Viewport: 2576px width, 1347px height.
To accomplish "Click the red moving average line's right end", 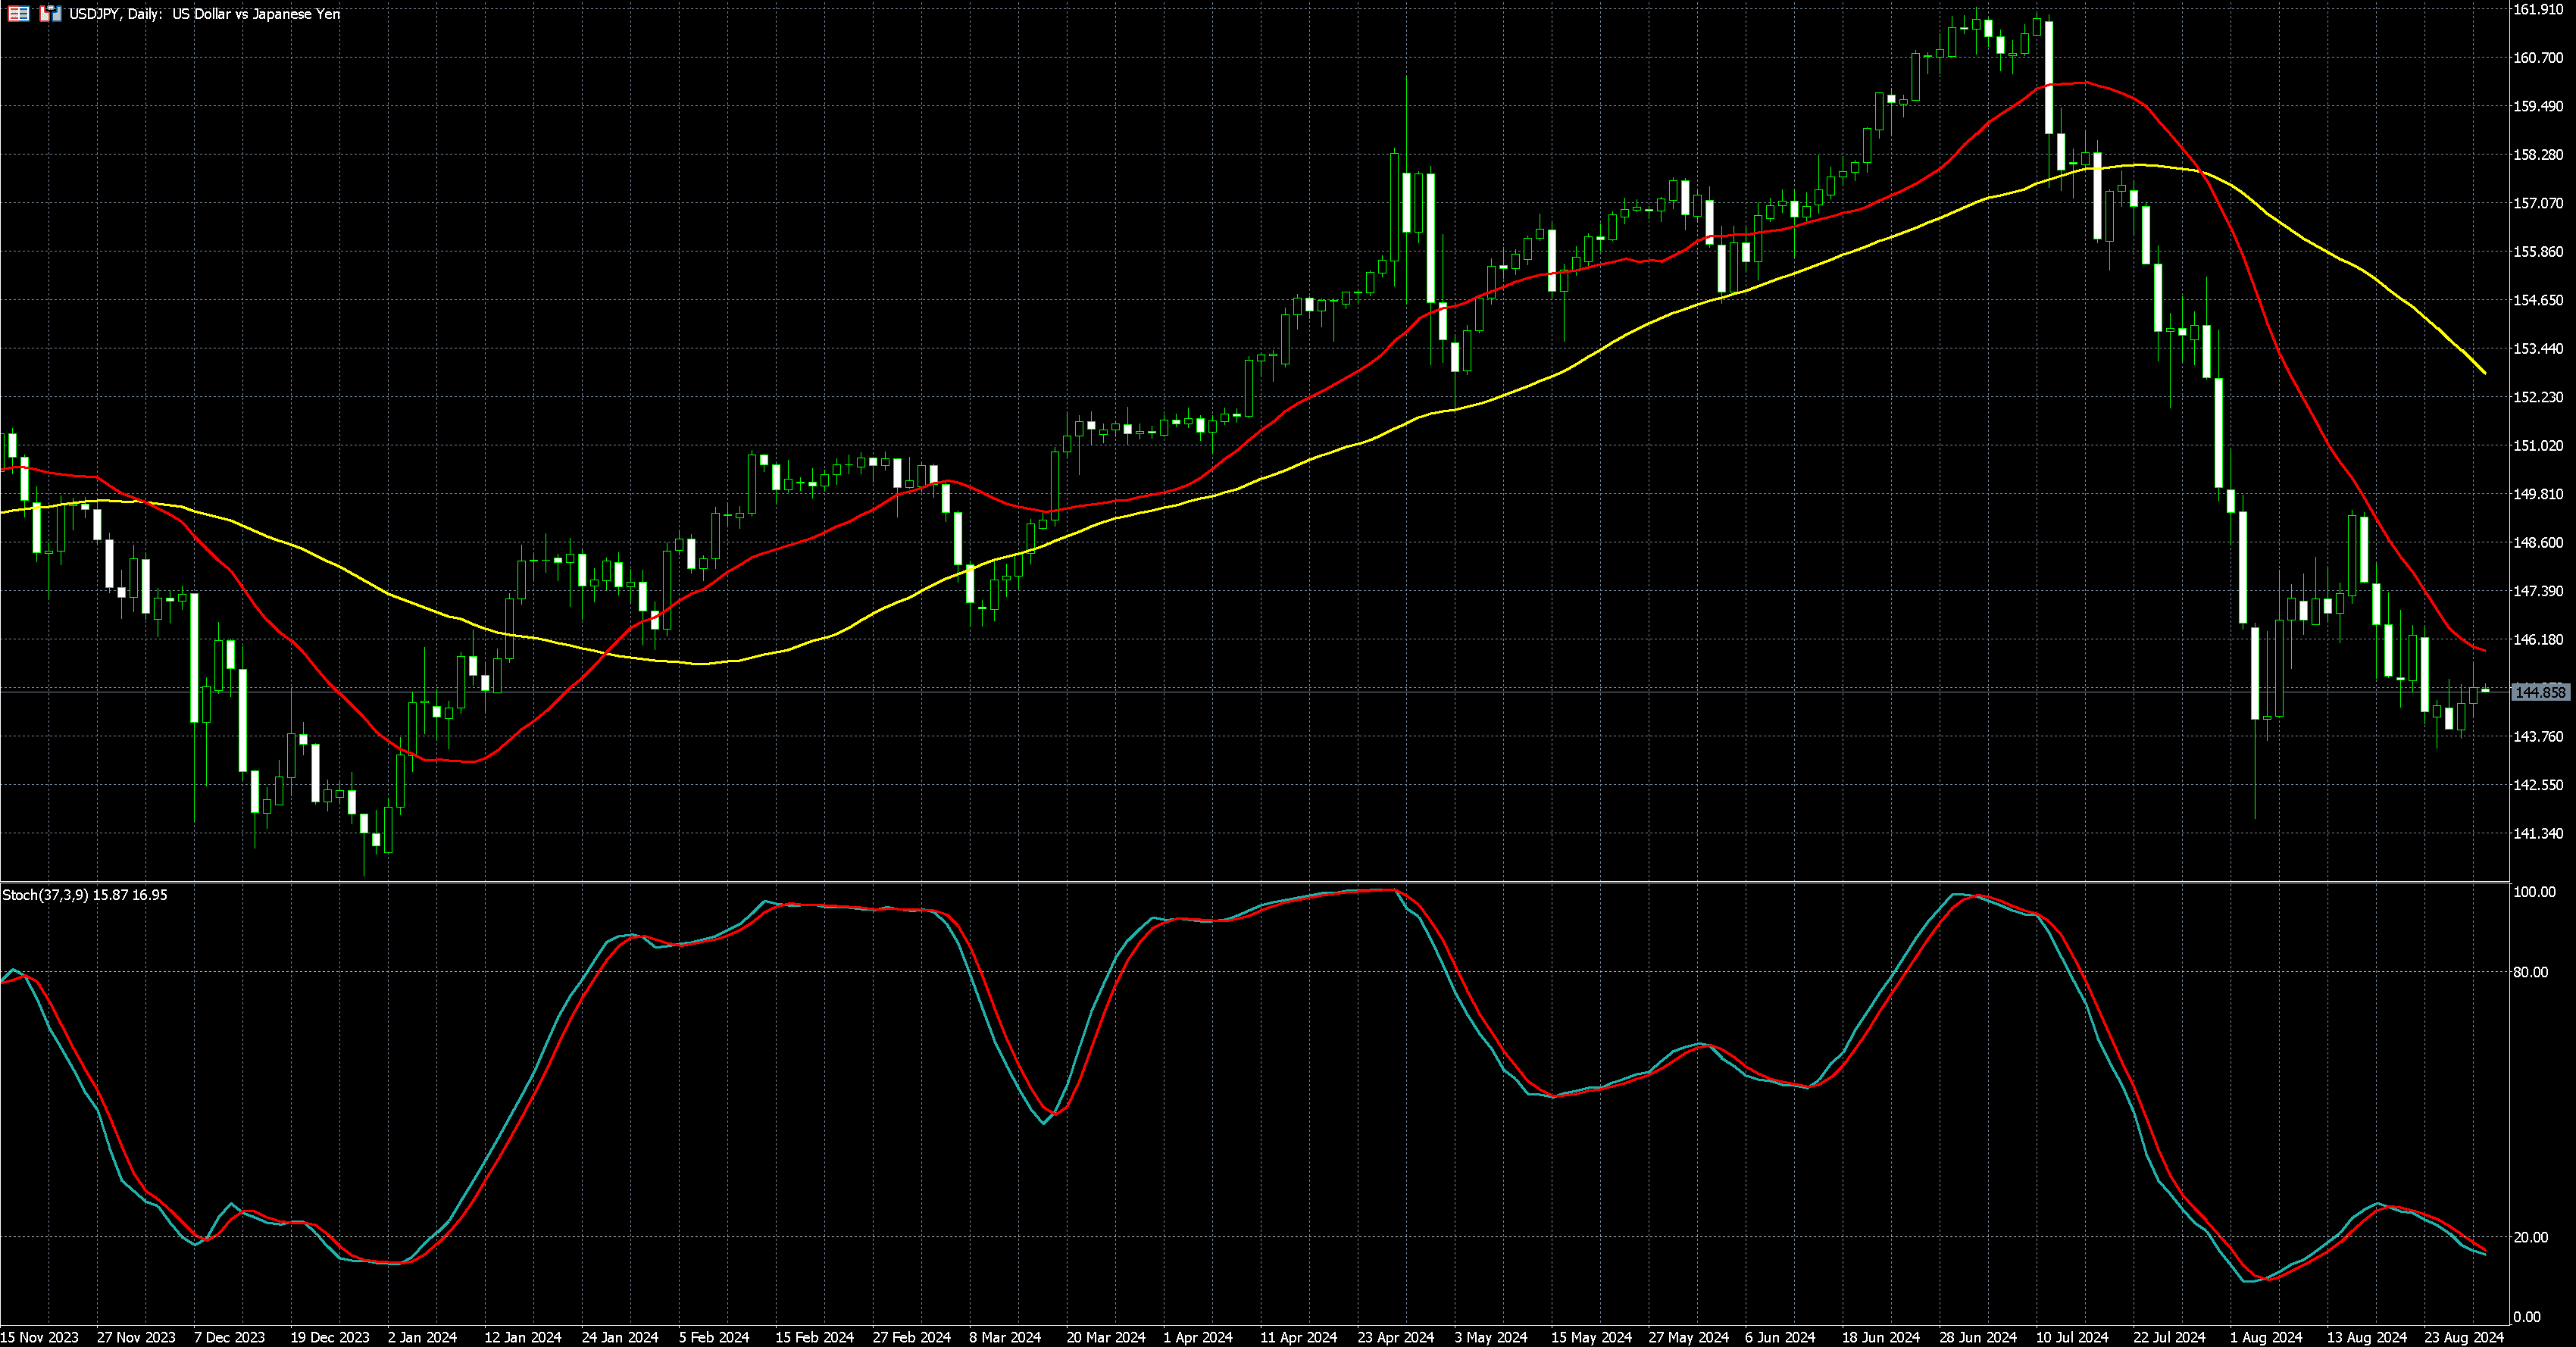I will pyautogui.click(x=2484, y=650).
